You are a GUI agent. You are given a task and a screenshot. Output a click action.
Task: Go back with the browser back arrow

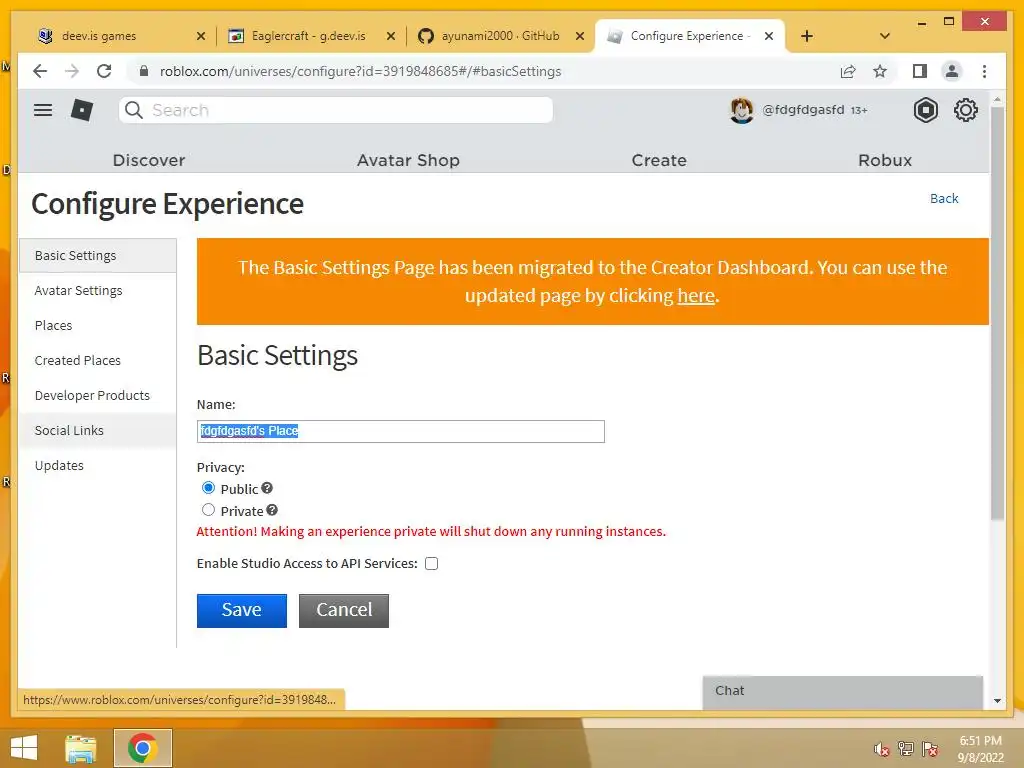point(40,71)
